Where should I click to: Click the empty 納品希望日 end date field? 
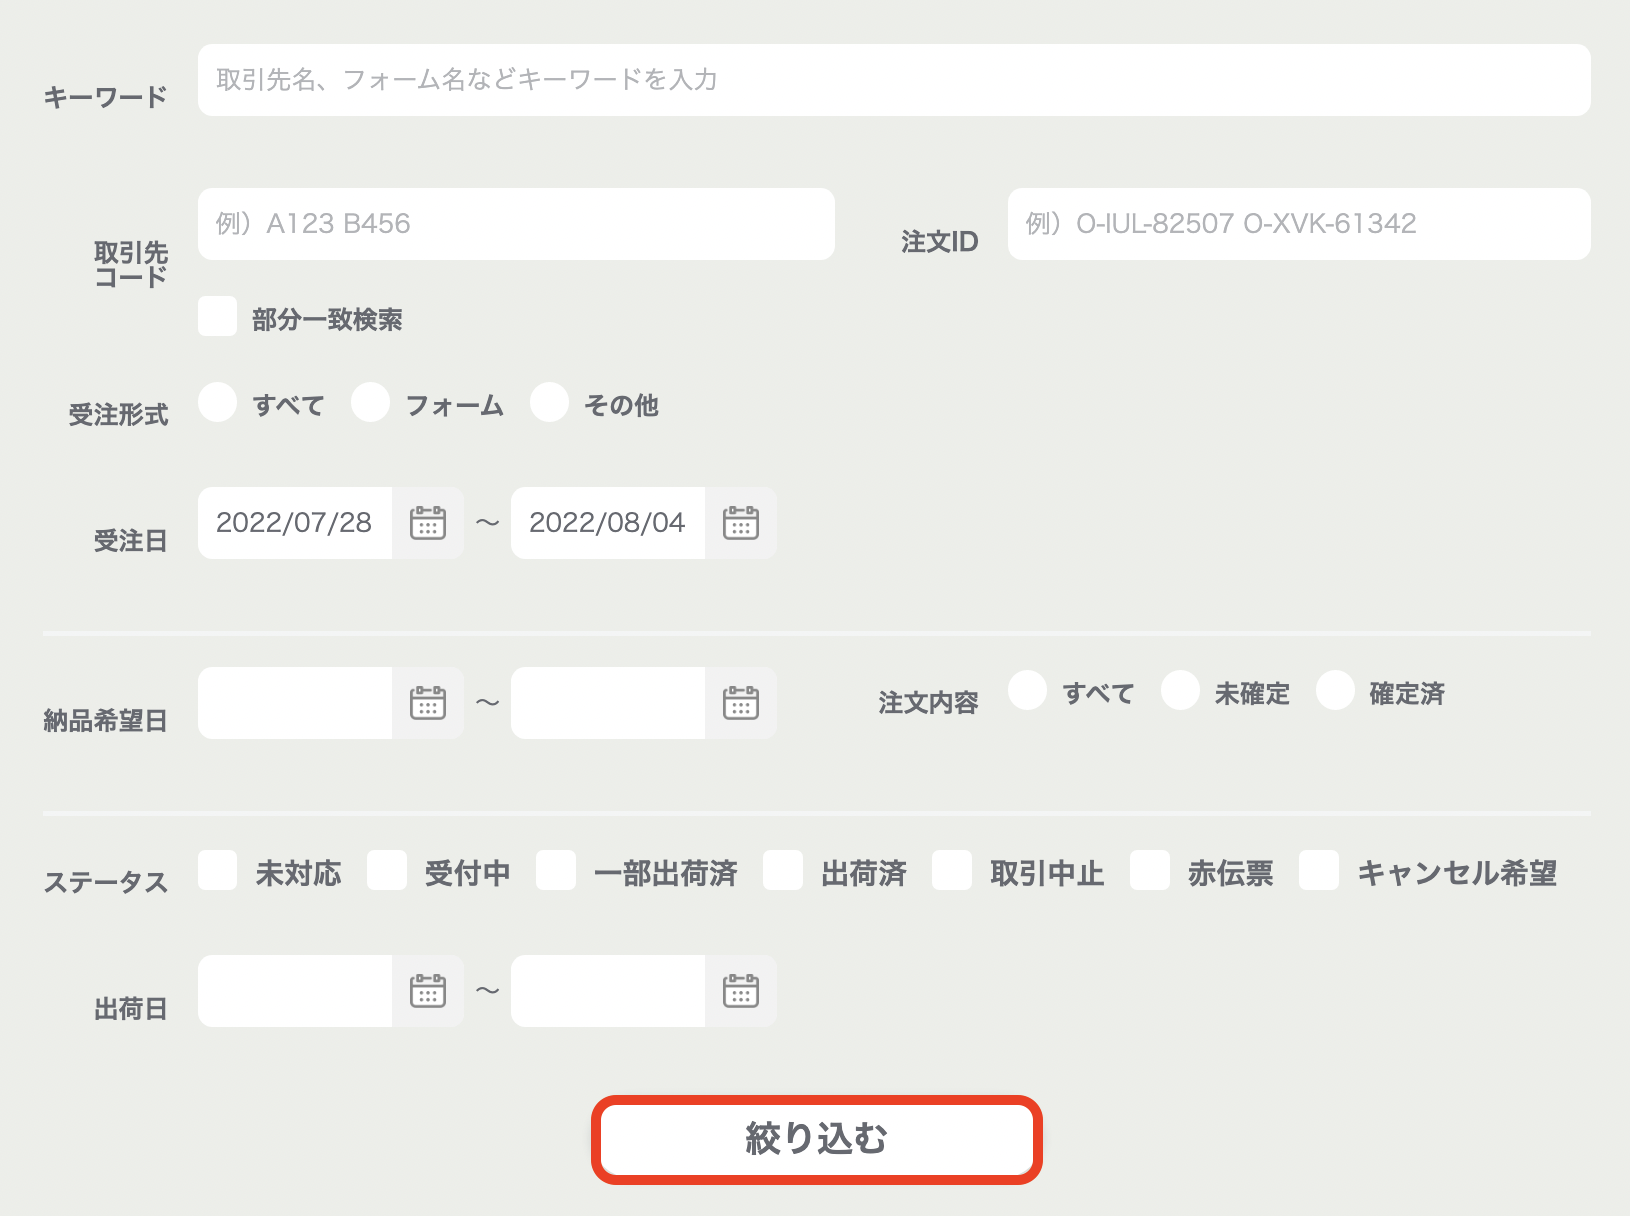point(608,703)
